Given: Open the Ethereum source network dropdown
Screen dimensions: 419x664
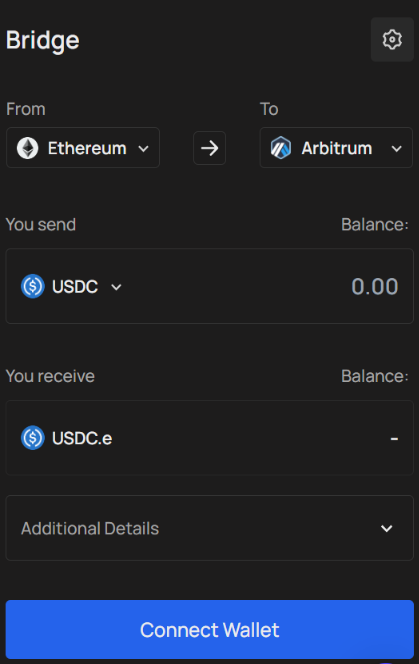Looking at the screenshot, I should pyautogui.click(x=83, y=148).
